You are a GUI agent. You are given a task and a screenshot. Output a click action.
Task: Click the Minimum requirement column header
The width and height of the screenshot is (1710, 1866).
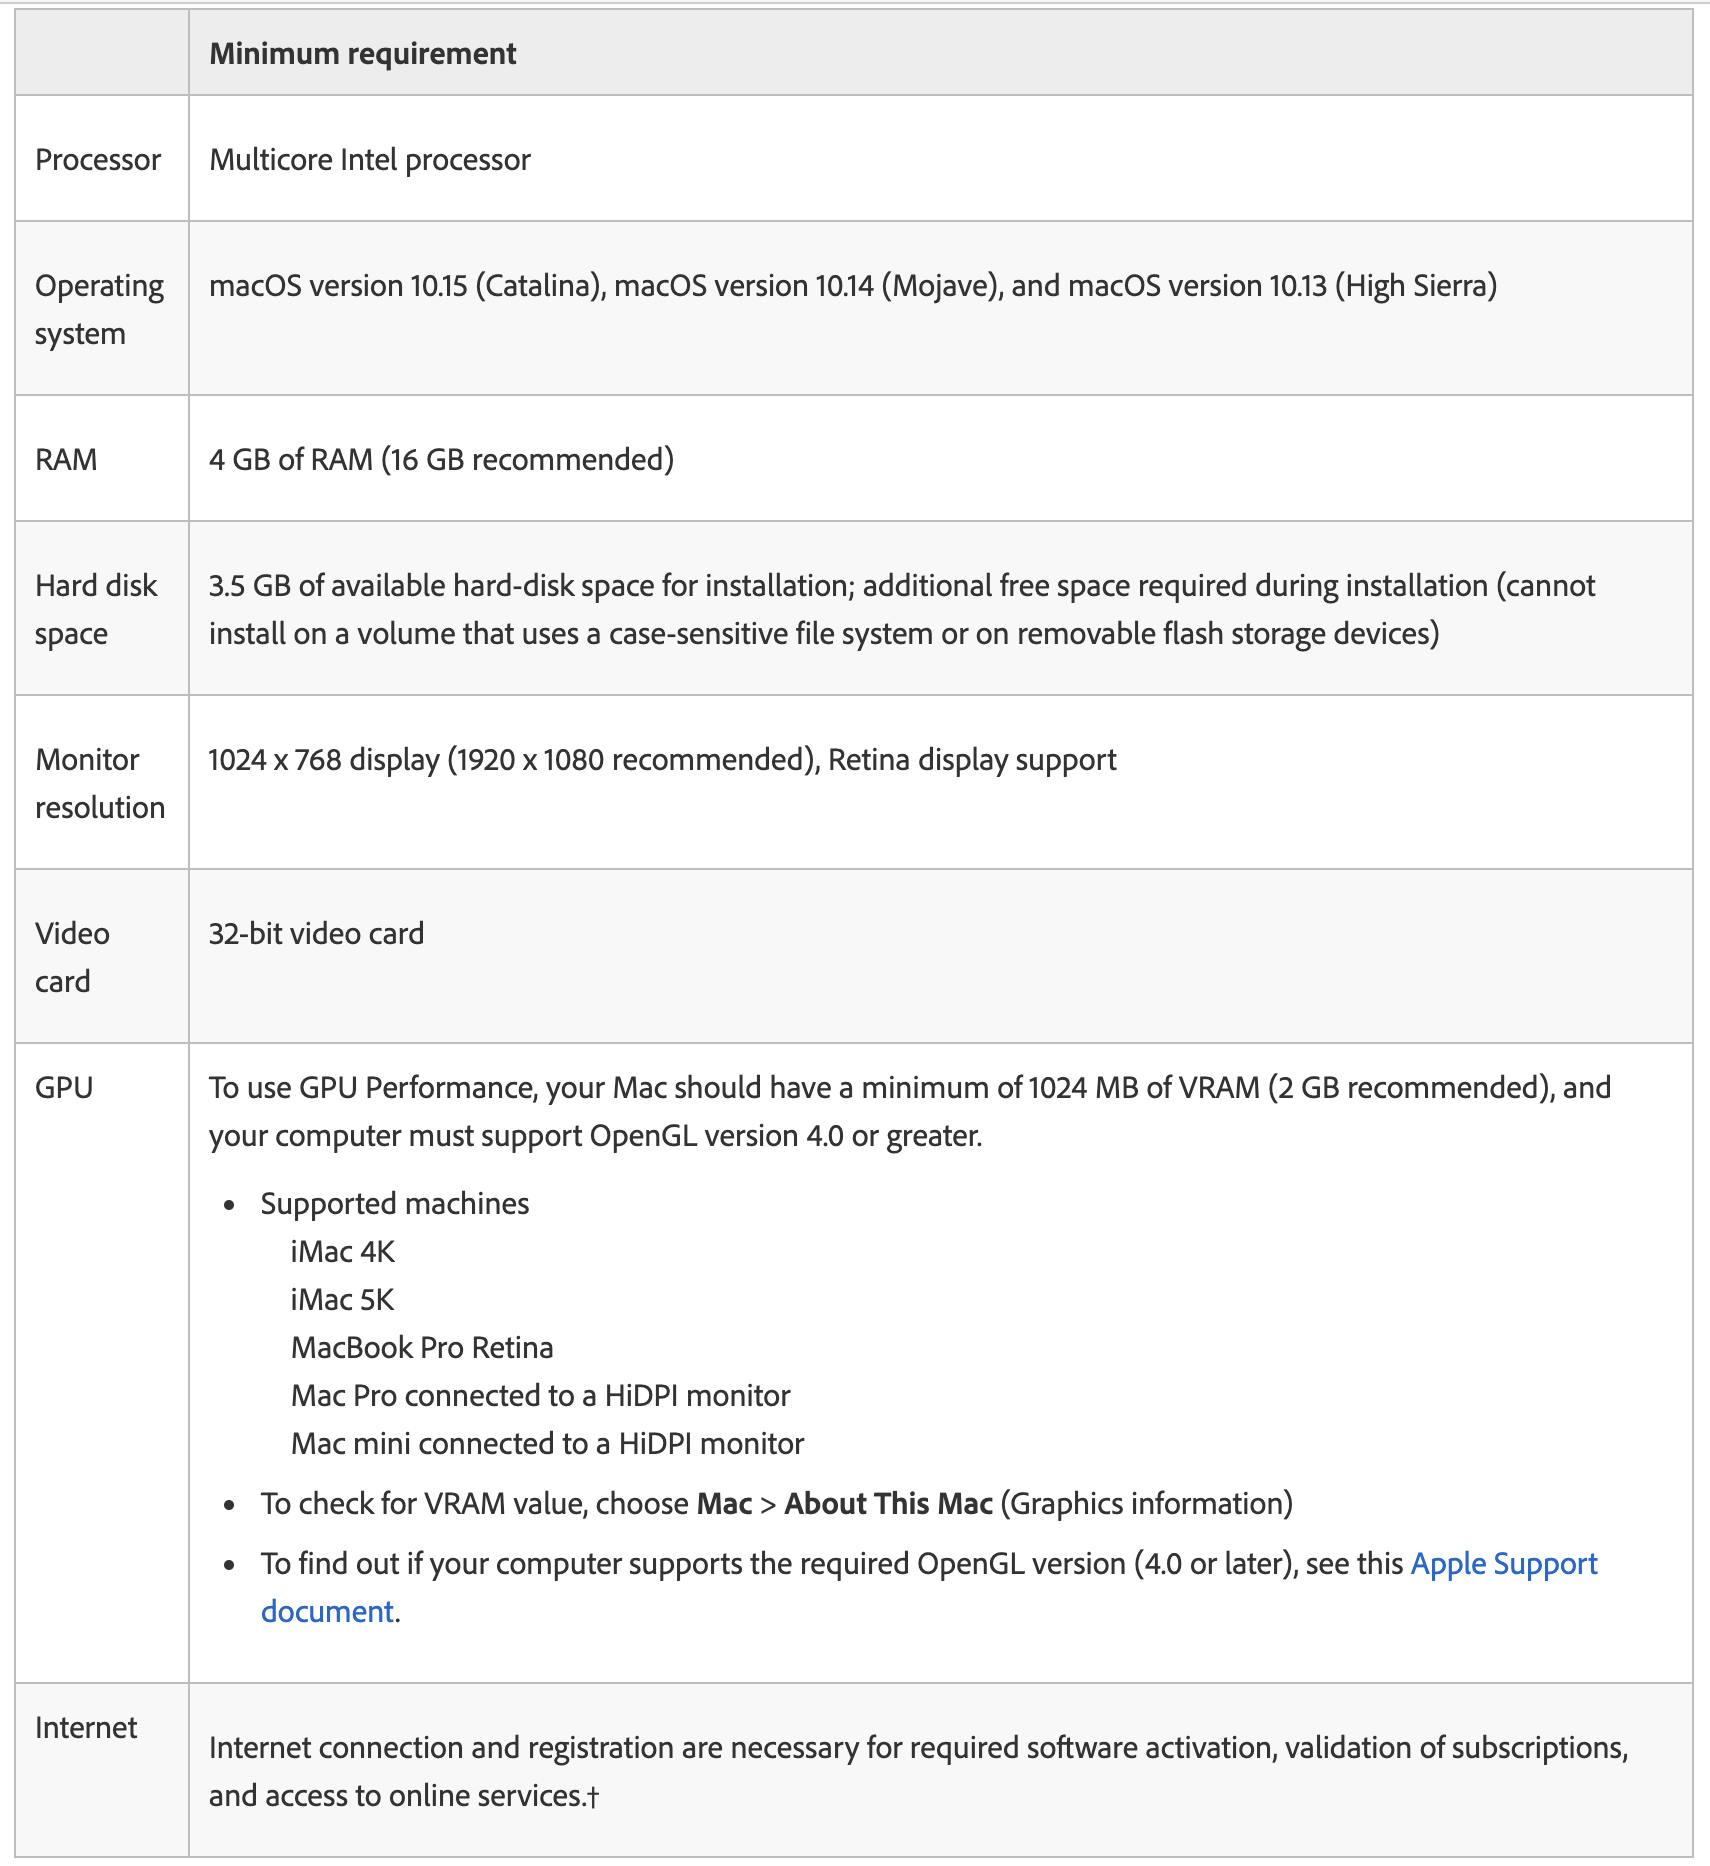click(362, 54)
